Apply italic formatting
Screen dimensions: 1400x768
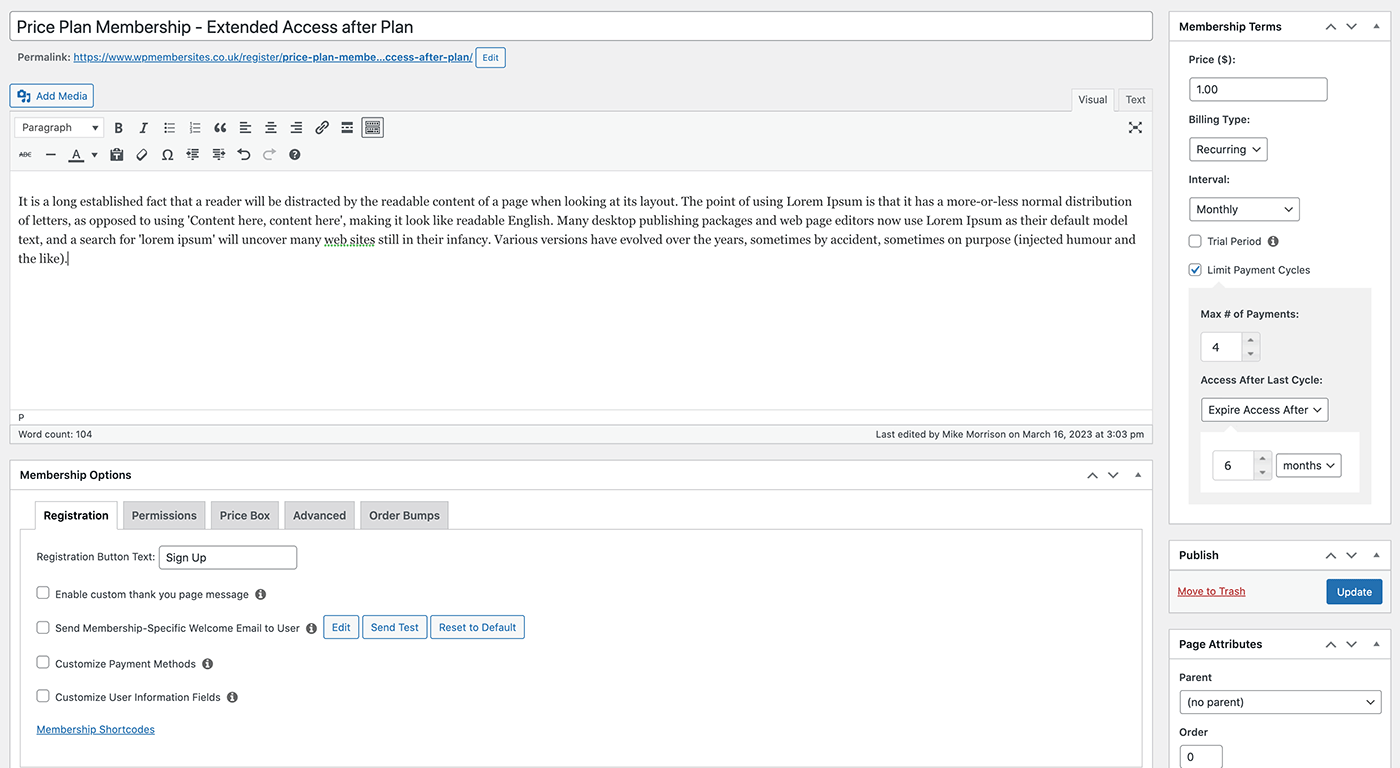coord(144,128)
